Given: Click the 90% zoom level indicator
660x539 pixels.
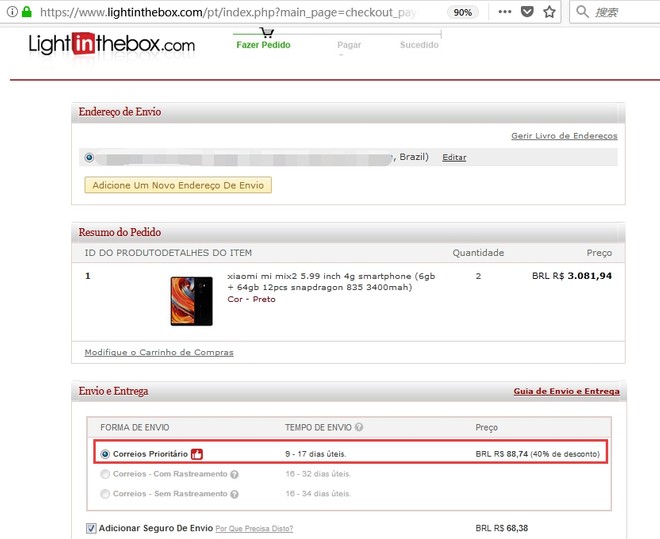Looking at the screenshot, I should (x=462, y=13).
